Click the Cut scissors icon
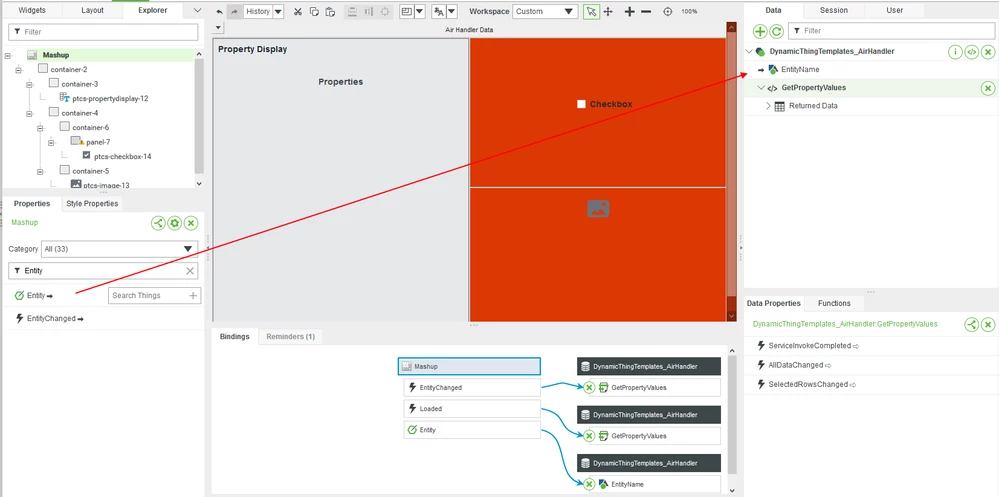The width and height of the screenshot is (999, 497). click(298, 11)
